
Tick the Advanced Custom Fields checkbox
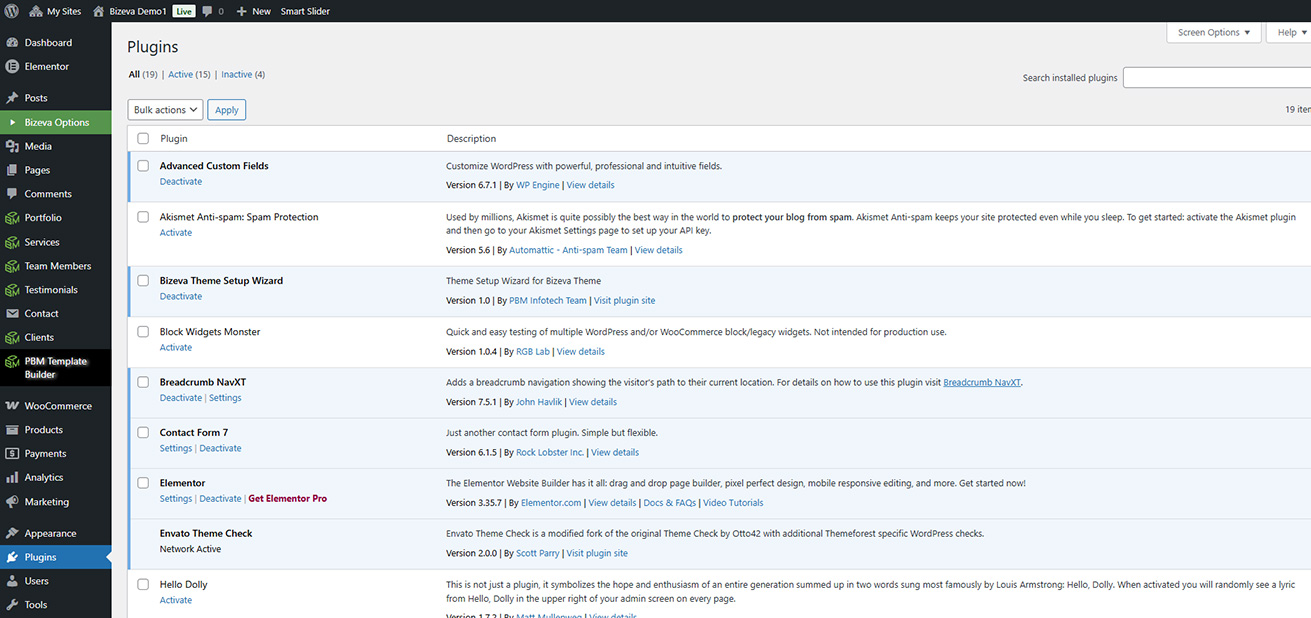[x=143, y=166]
